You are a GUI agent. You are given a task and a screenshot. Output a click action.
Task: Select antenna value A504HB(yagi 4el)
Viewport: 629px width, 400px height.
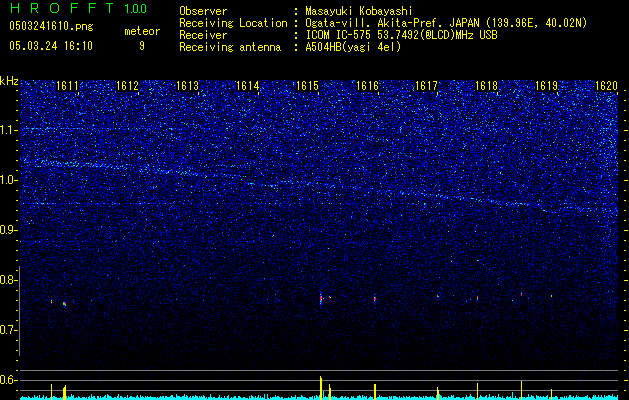pos(353,47)
